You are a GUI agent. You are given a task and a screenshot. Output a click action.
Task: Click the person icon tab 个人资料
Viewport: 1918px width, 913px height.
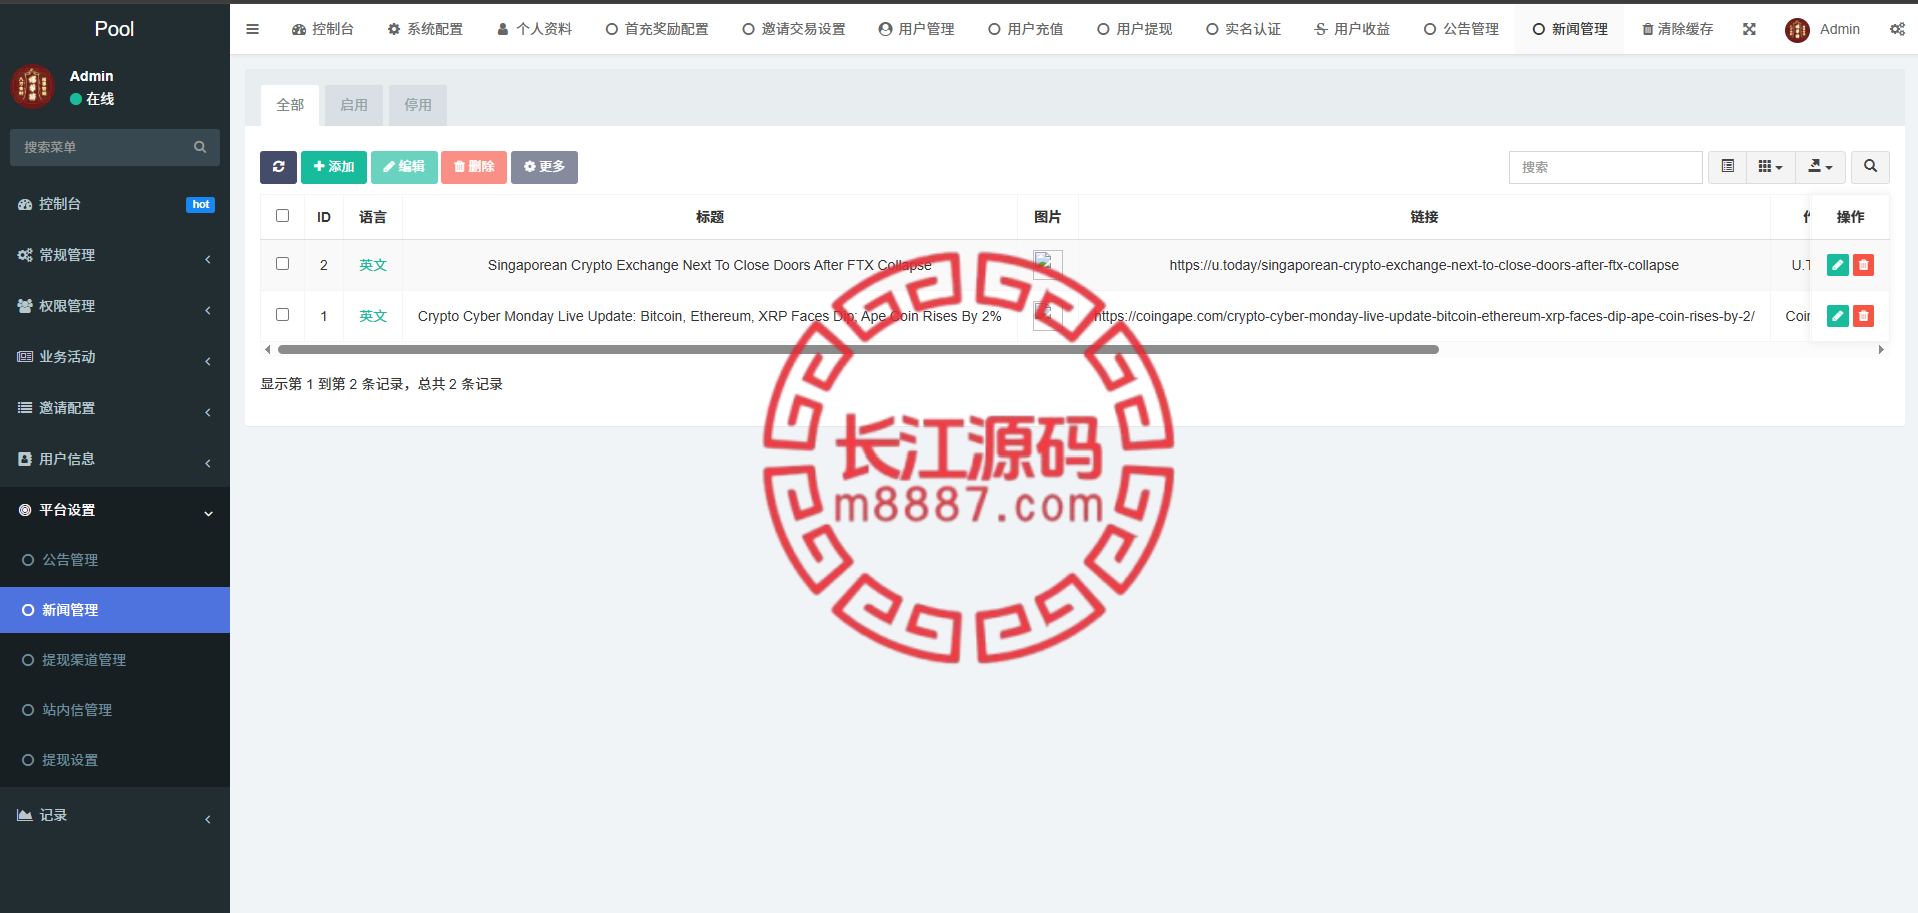pos(534,29)
